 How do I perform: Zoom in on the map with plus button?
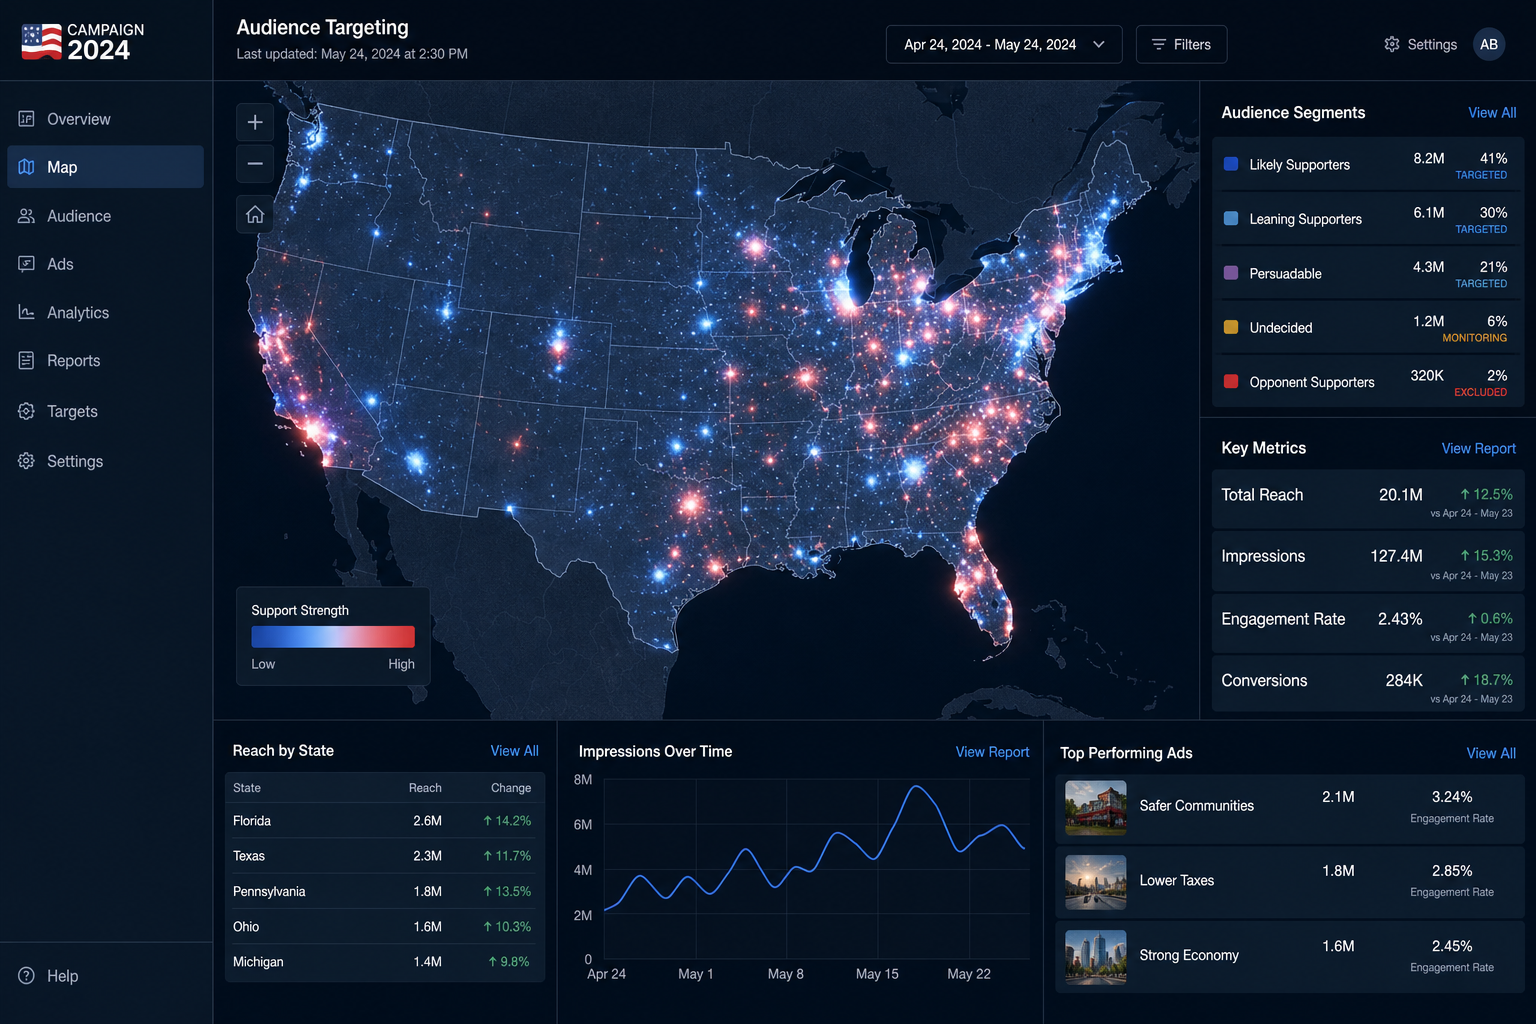coord(255,122)
